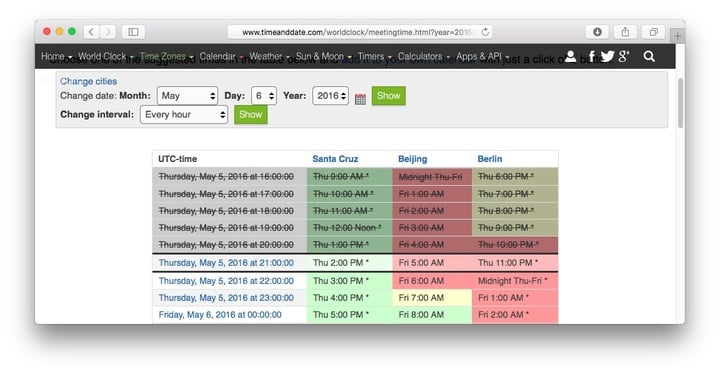Click the Berlin cell Thu 11:00 PM
This screenshot has height=374, width=720.
tap(515, 263)
